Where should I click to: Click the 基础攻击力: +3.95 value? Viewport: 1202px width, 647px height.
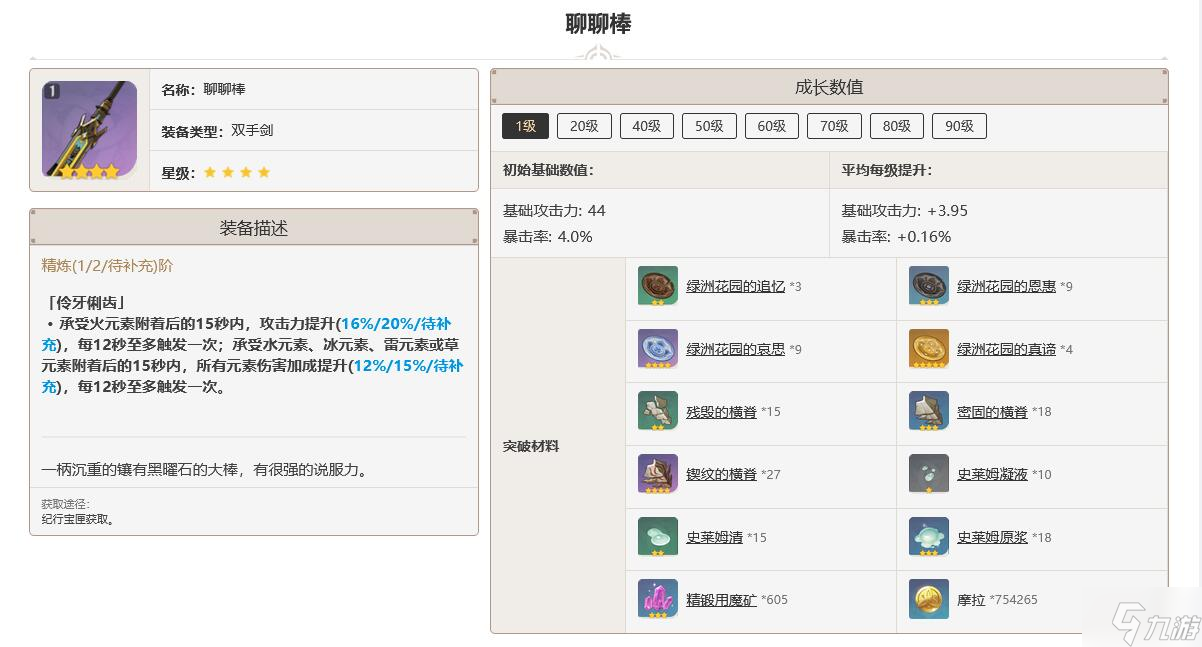pos(905,210)
